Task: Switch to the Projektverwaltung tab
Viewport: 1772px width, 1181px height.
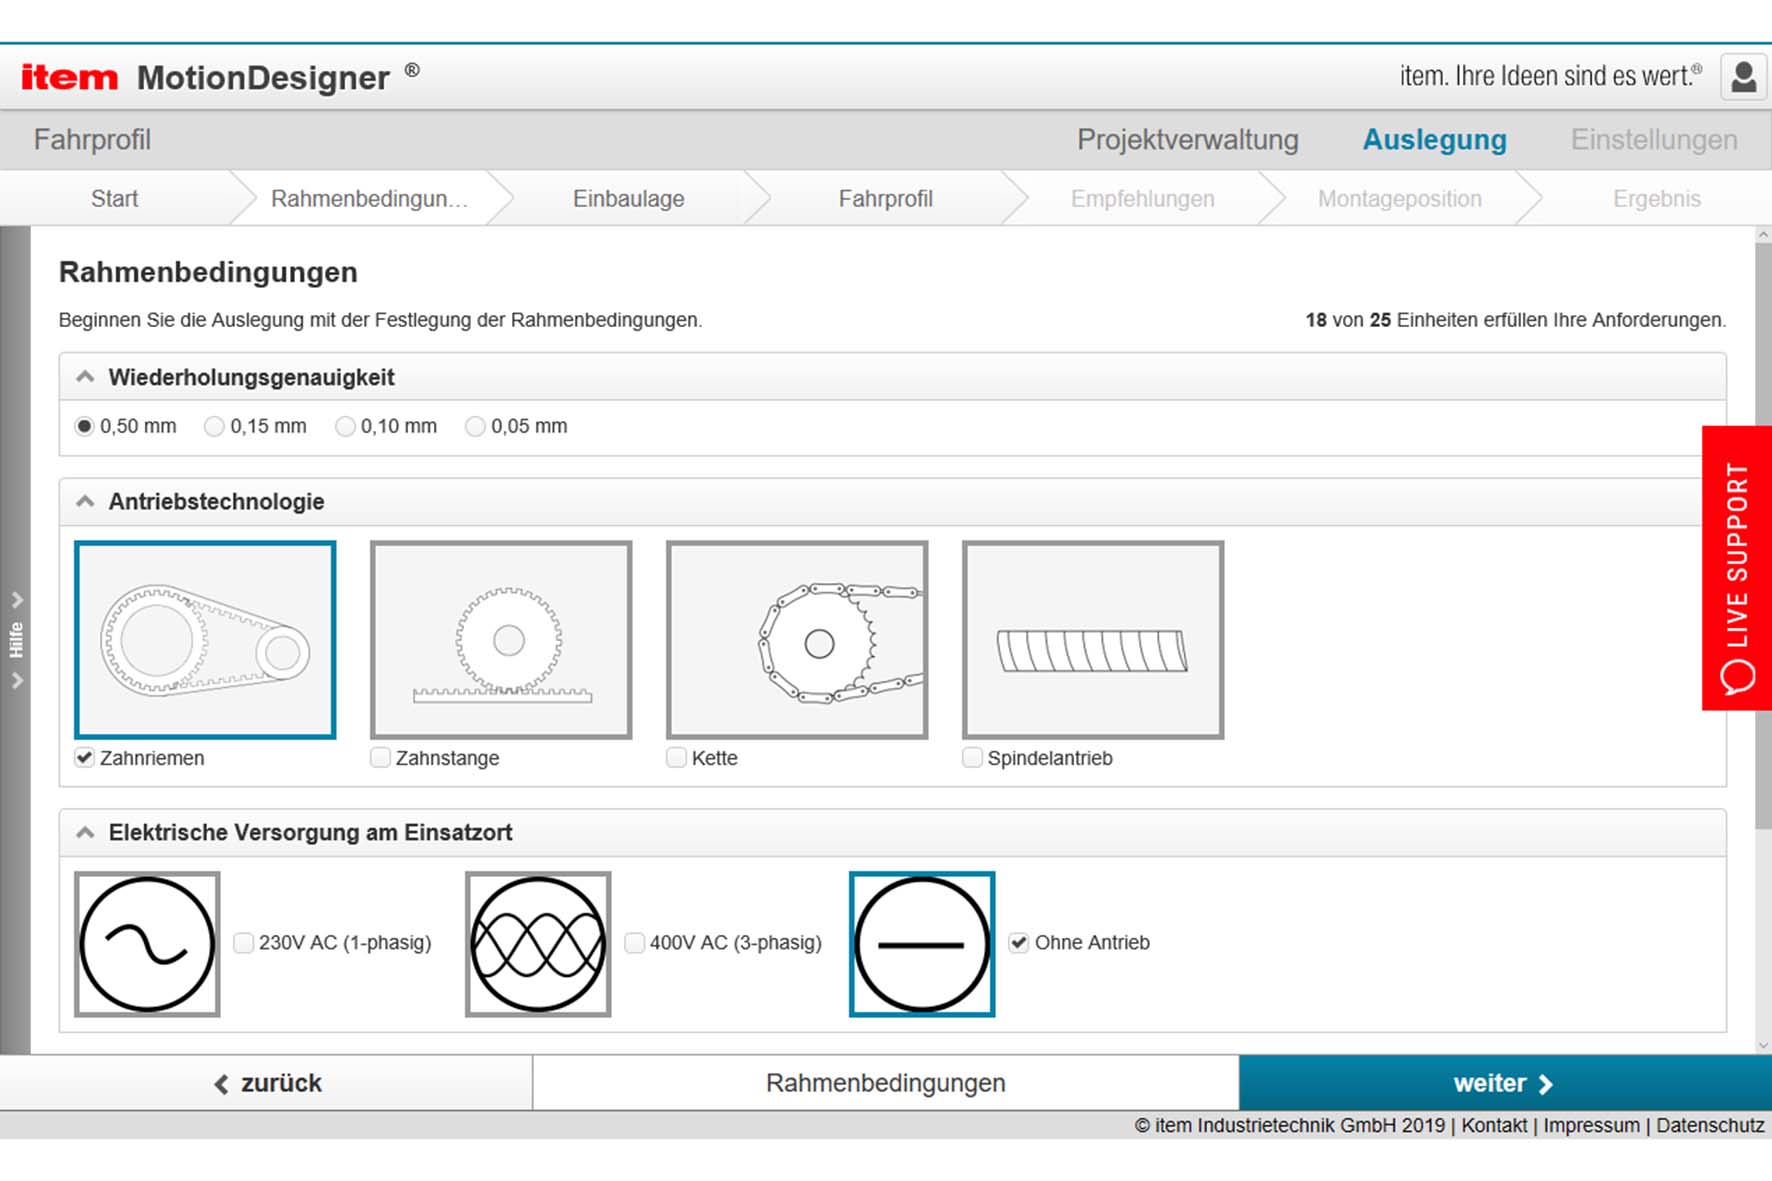Action: click(1187, 140)
